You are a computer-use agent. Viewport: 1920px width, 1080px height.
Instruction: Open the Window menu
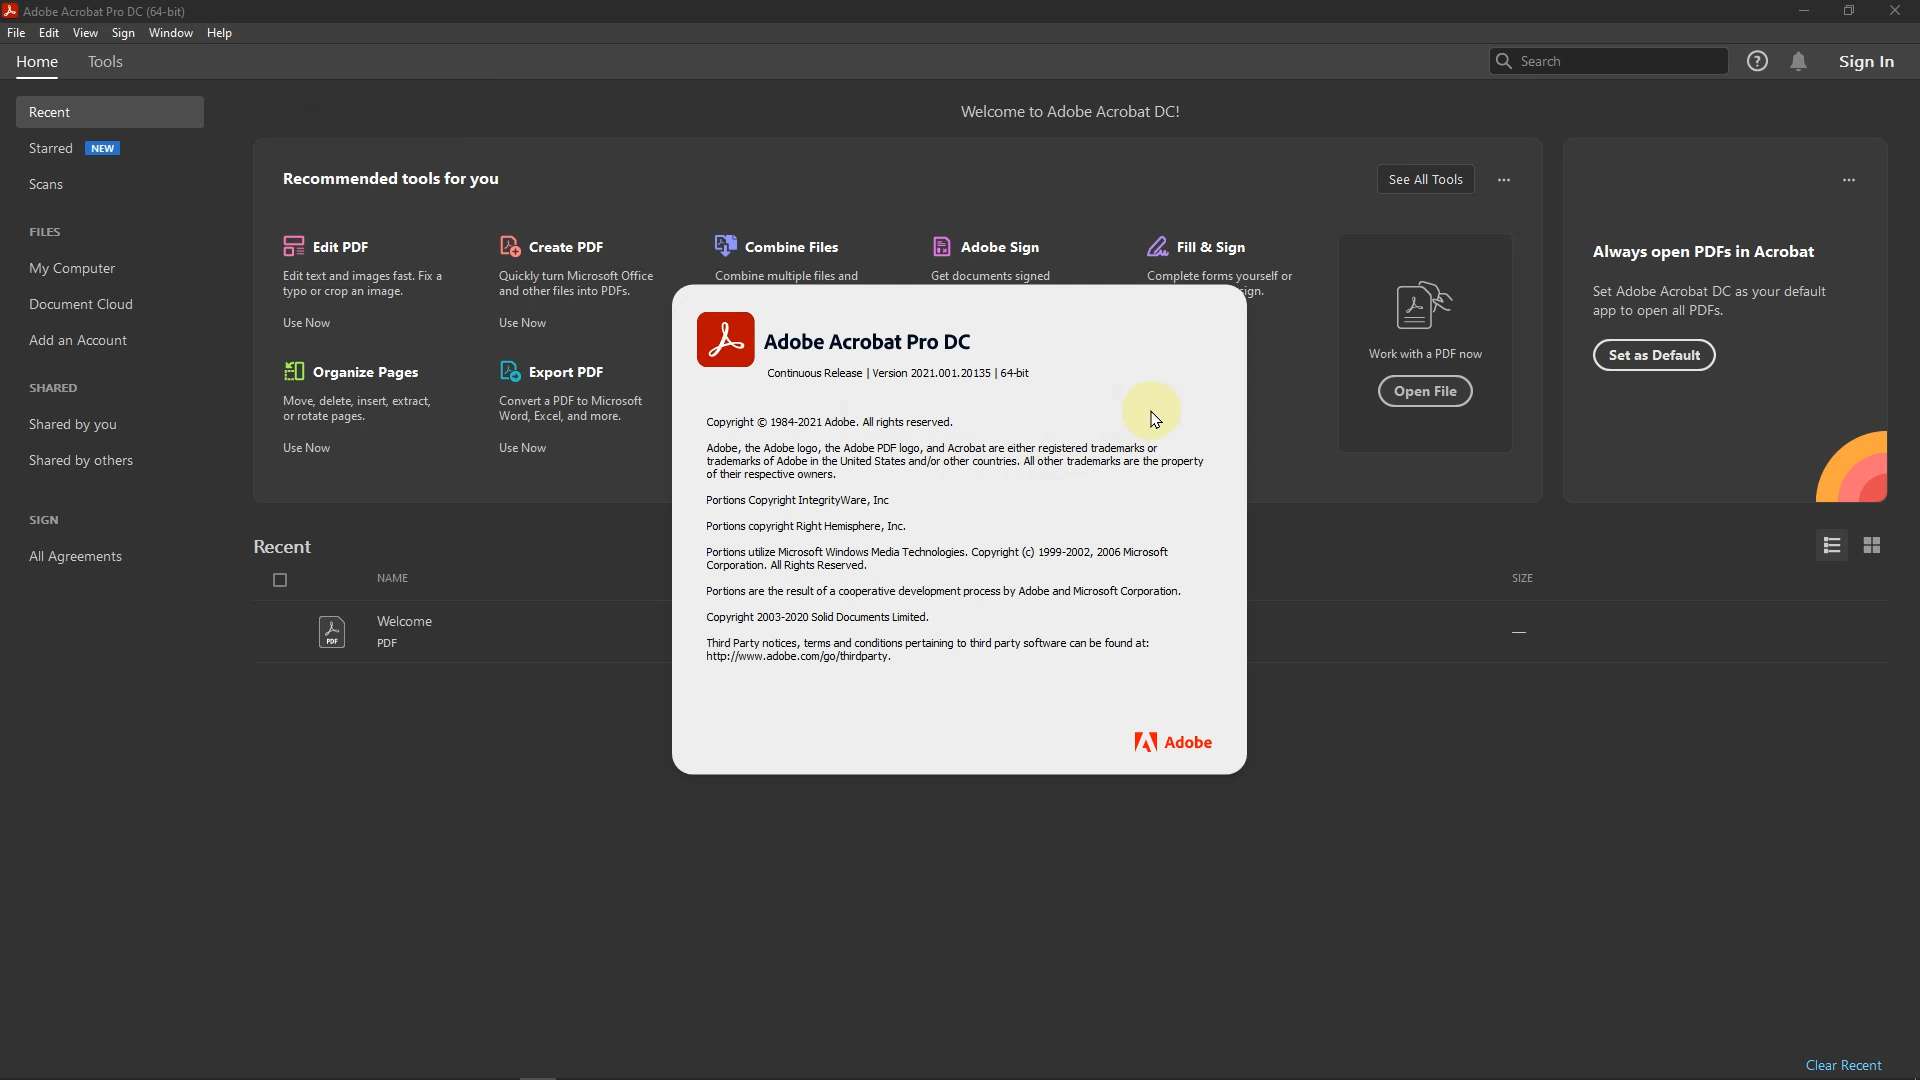[170, 33]
